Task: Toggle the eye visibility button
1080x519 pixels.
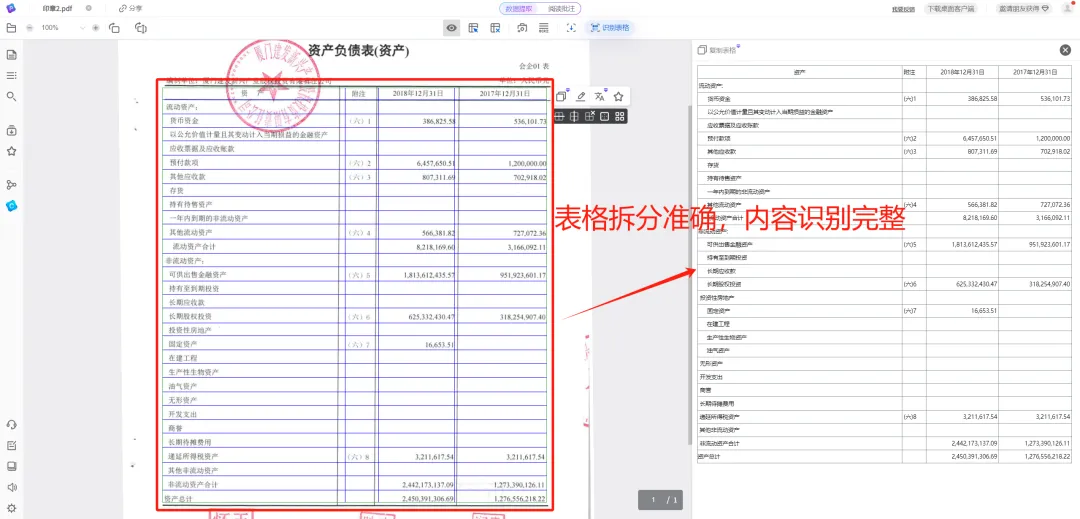Action: click(452, 28)
